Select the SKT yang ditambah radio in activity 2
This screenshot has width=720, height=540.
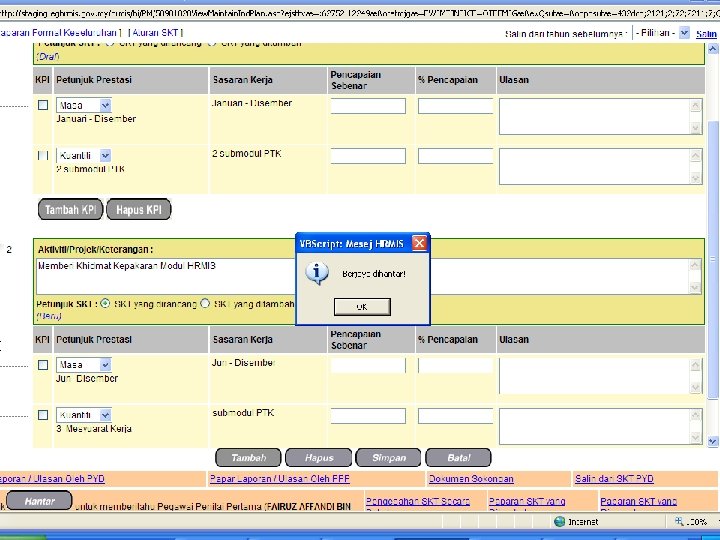click(205, 304)
